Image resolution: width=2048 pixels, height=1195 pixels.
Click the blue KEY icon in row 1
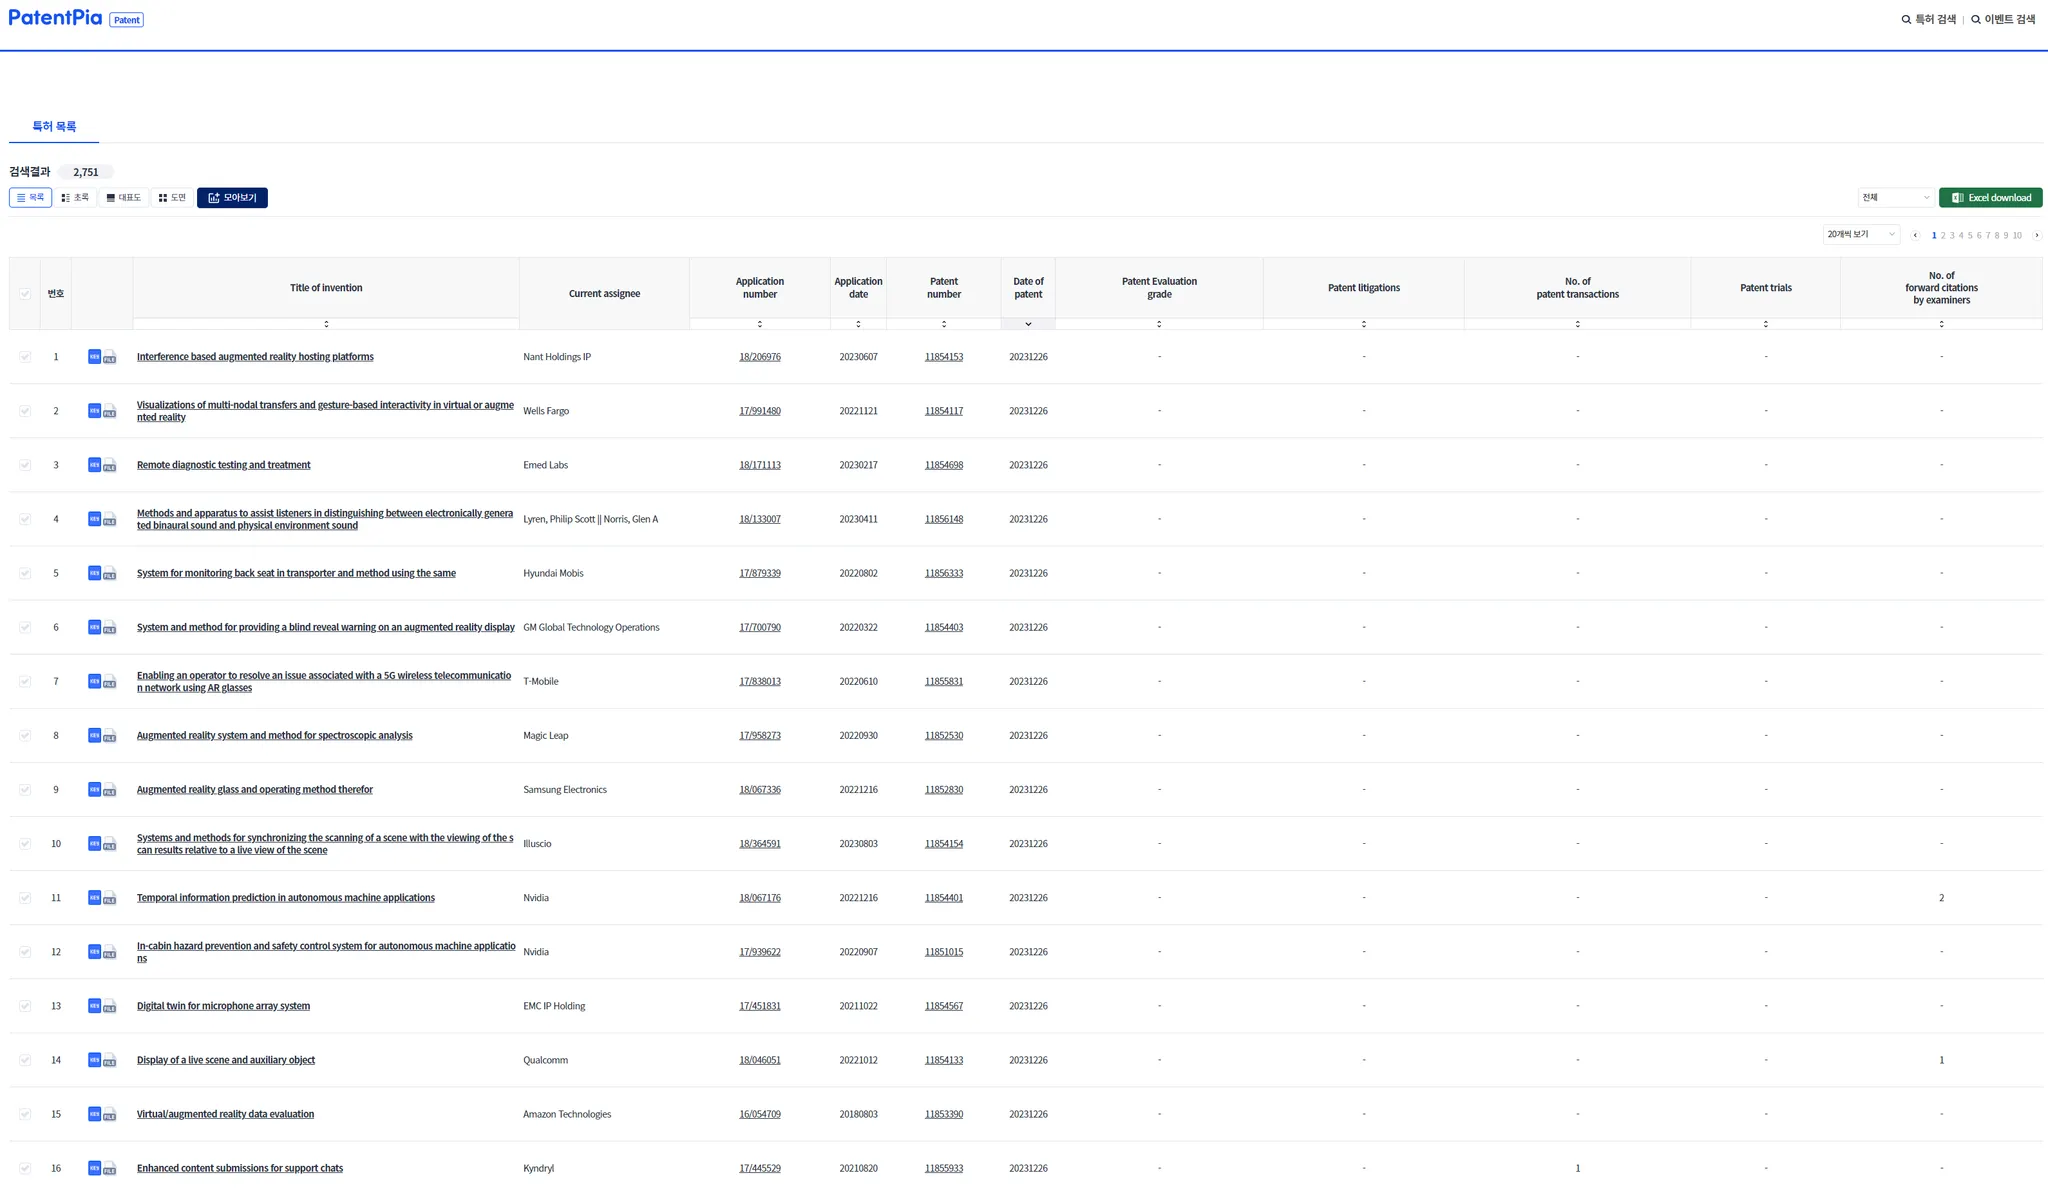[94, 356]
